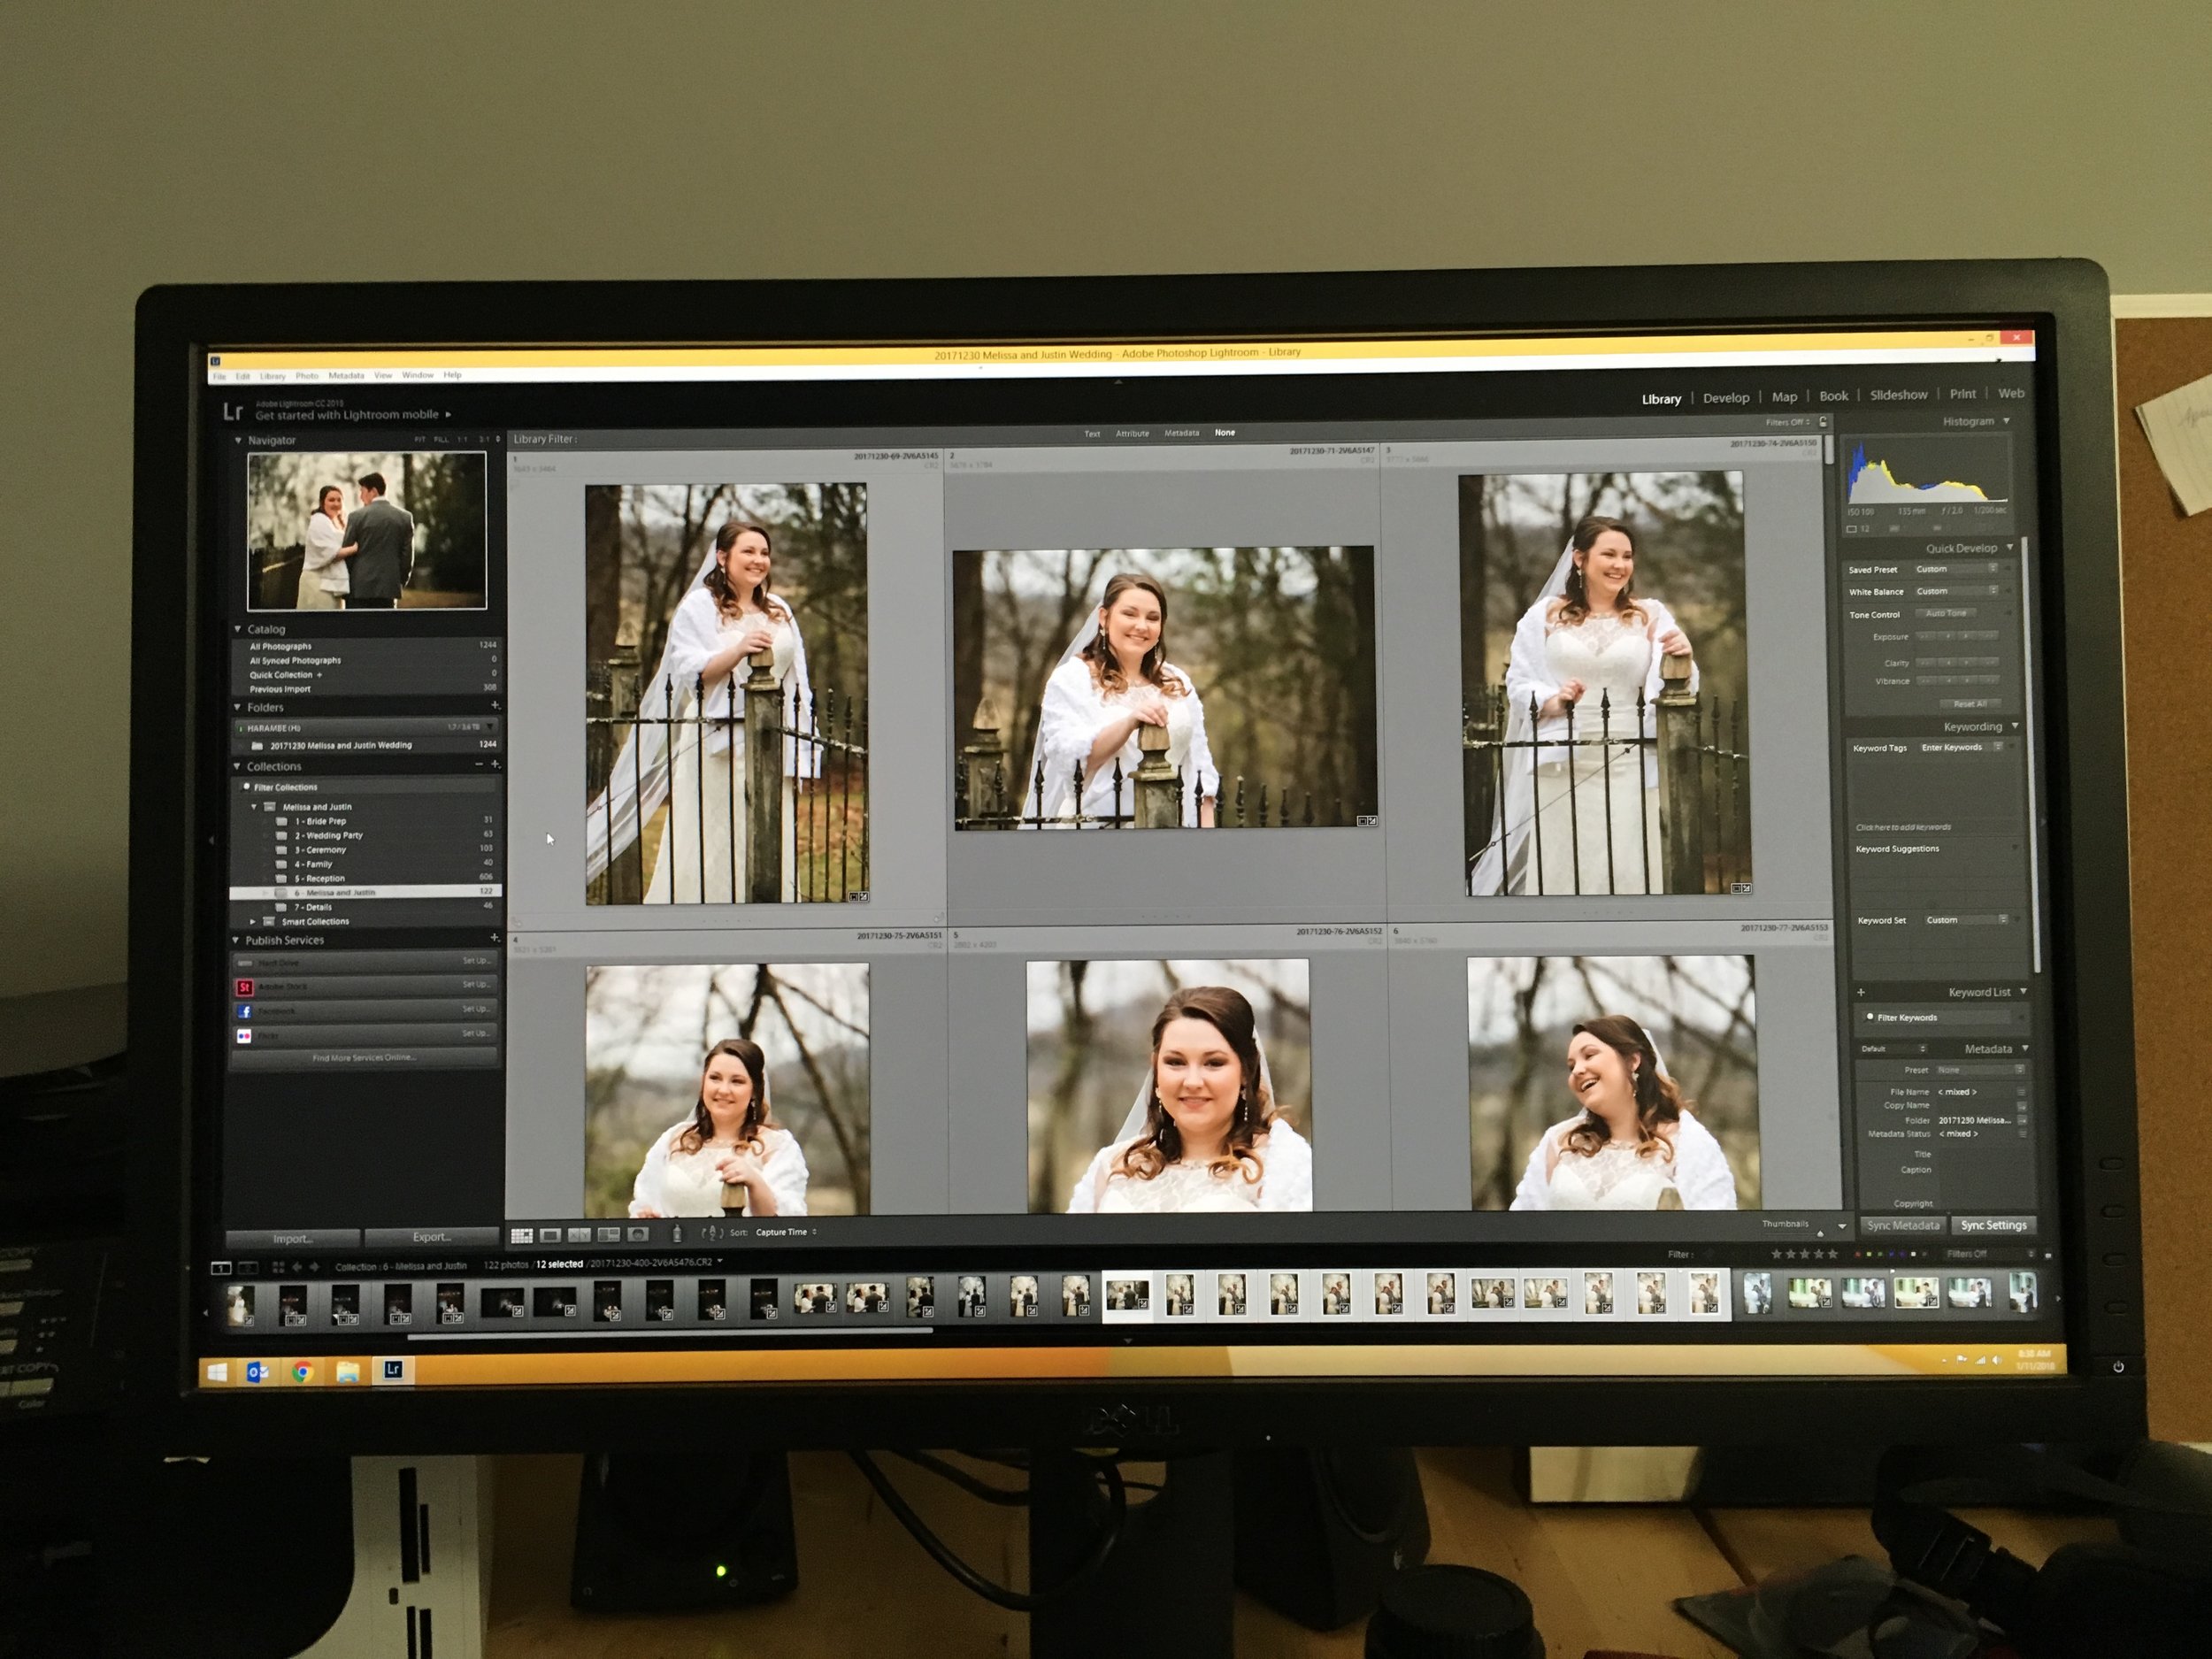Viewport: 2212px width, 1659px height.
Task: Open the Slideshow module
Action: click(1898, 395)
